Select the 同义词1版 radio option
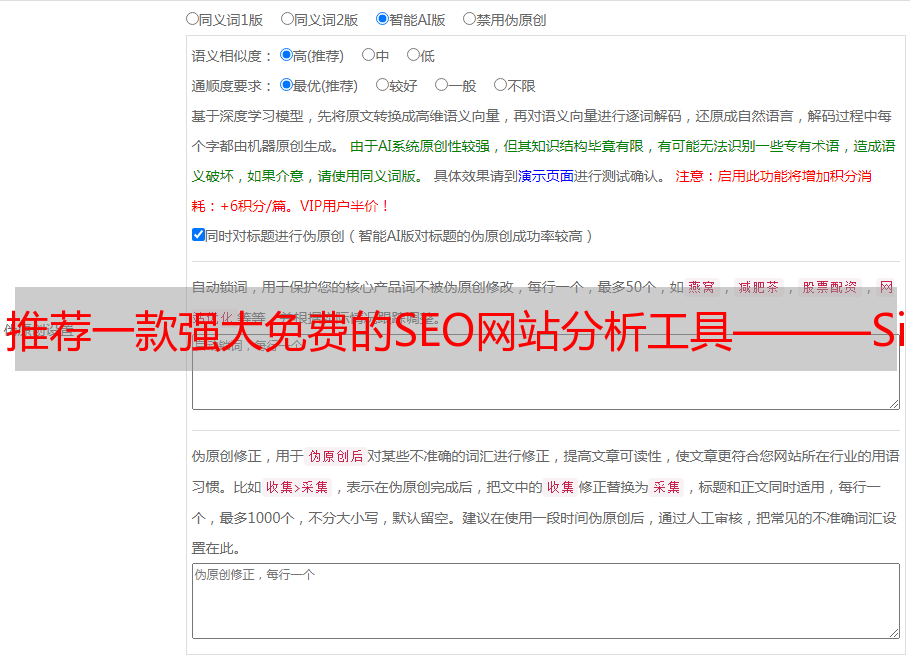This screenshot has height=658, width=911. (x=192, y=19)
